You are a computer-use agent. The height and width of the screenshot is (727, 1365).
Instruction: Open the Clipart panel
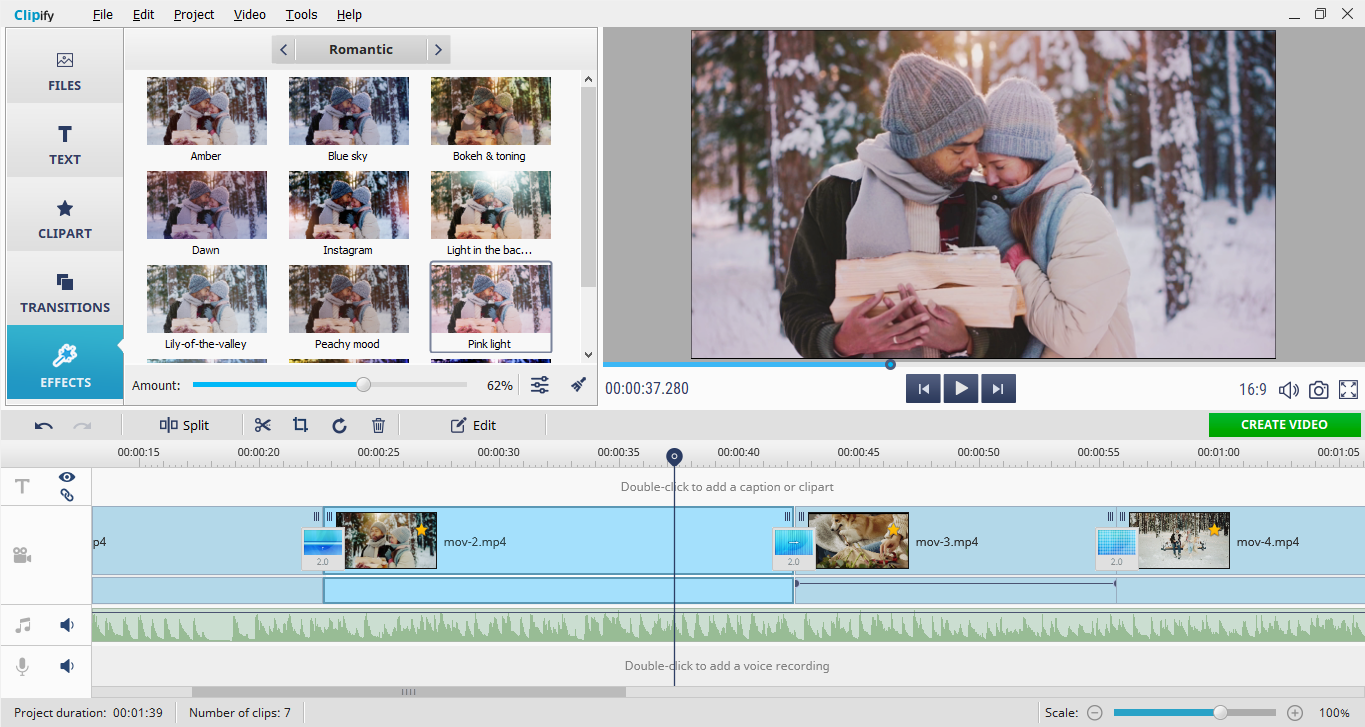click(x=65, y=215)
